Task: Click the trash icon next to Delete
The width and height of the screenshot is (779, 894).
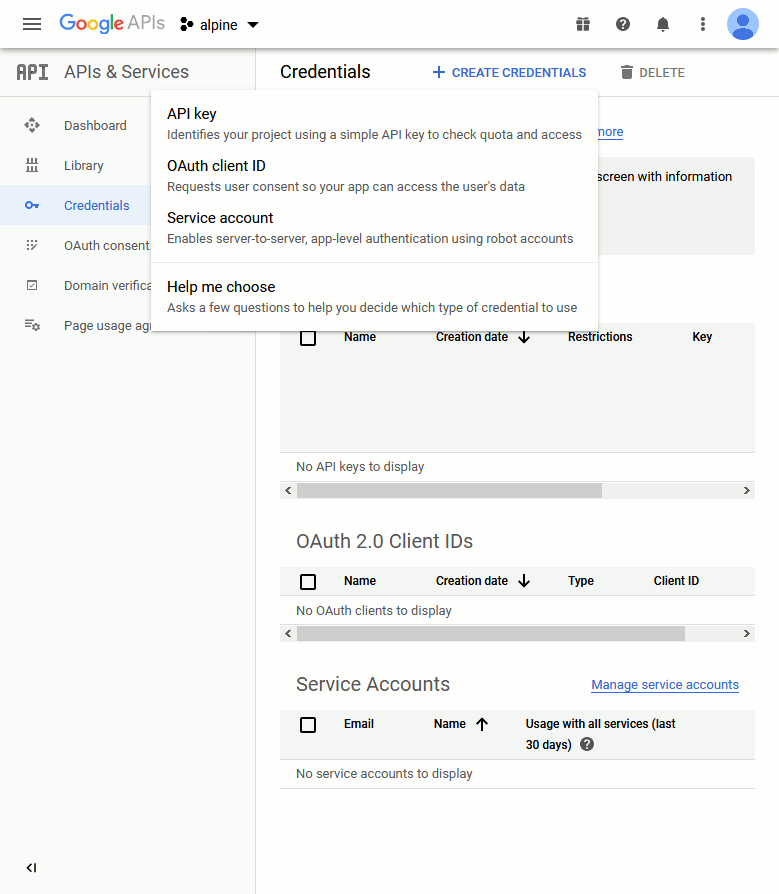Action: tap(627, 72)
